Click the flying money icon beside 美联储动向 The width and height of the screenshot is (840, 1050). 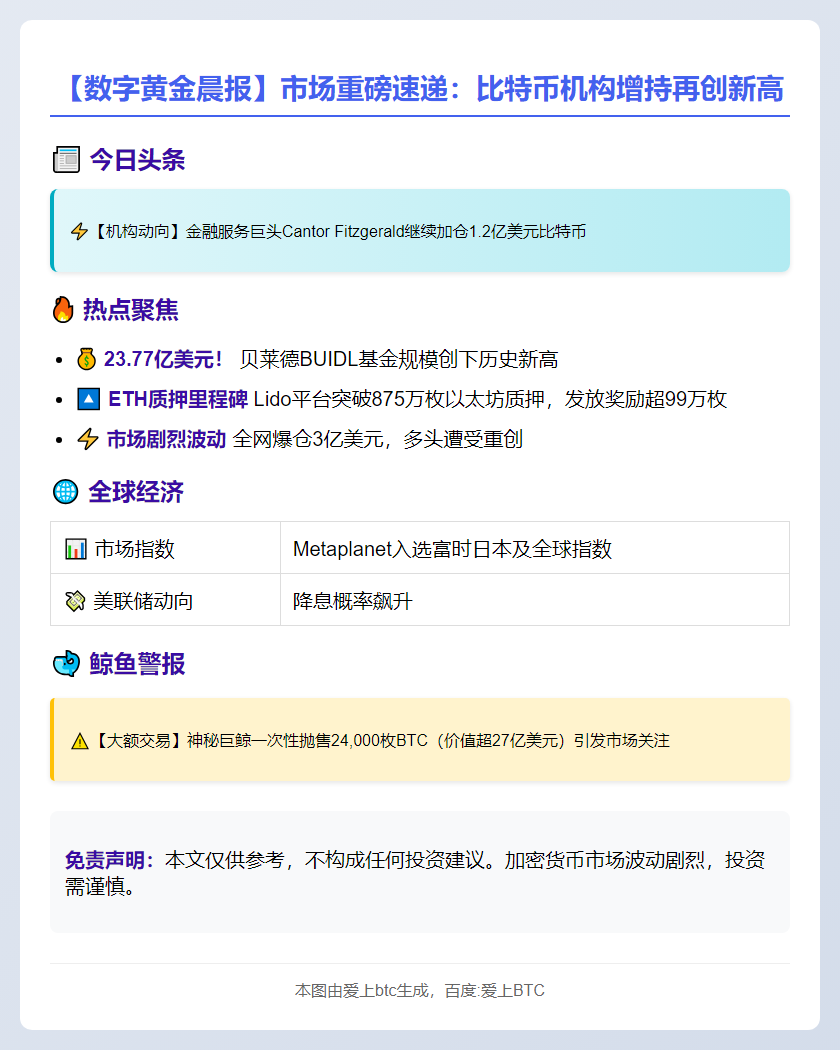point(76,601)
